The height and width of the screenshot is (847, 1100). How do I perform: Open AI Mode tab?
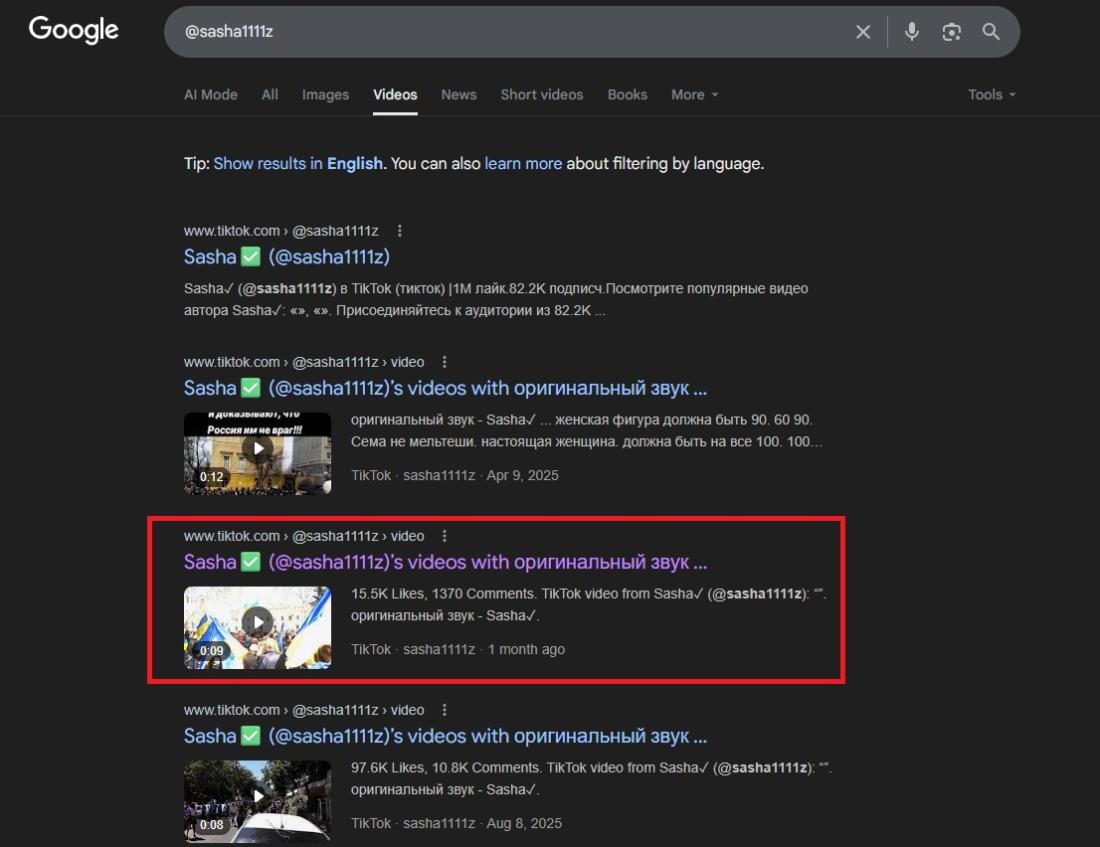tap(210, 95)
